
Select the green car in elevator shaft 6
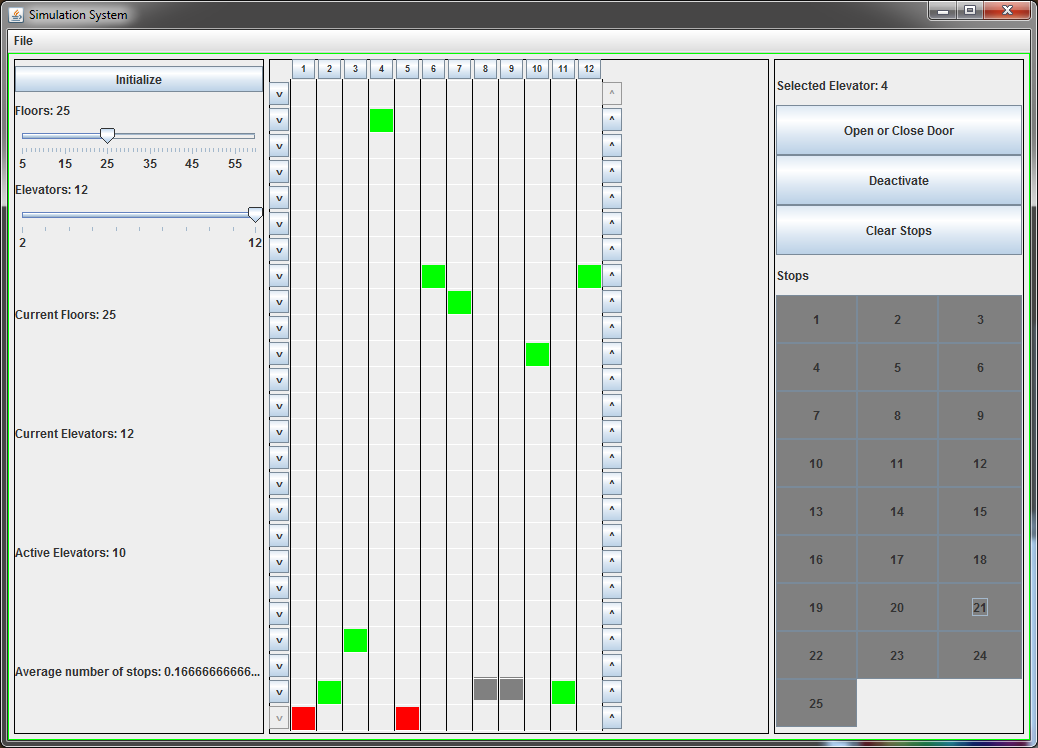coord(434,276)
